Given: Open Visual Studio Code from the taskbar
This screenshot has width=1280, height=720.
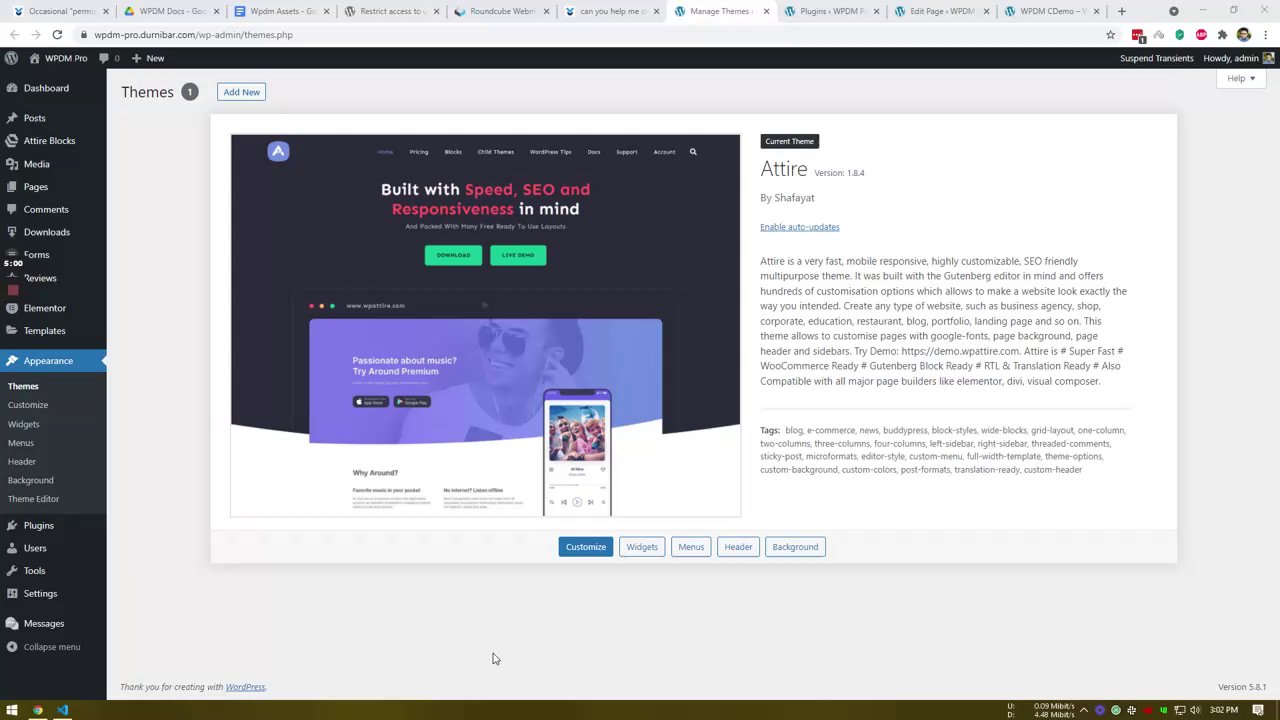Looking at the screenshot, I should pos(63,710).
